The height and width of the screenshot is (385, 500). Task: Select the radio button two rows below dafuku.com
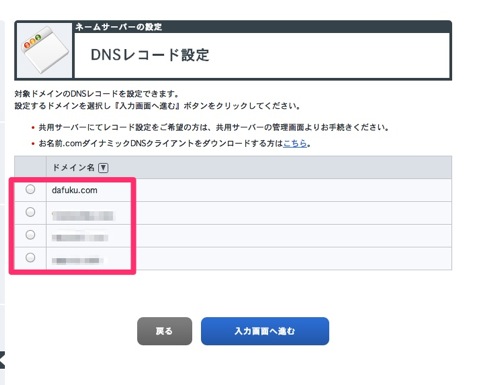point(30,235)
